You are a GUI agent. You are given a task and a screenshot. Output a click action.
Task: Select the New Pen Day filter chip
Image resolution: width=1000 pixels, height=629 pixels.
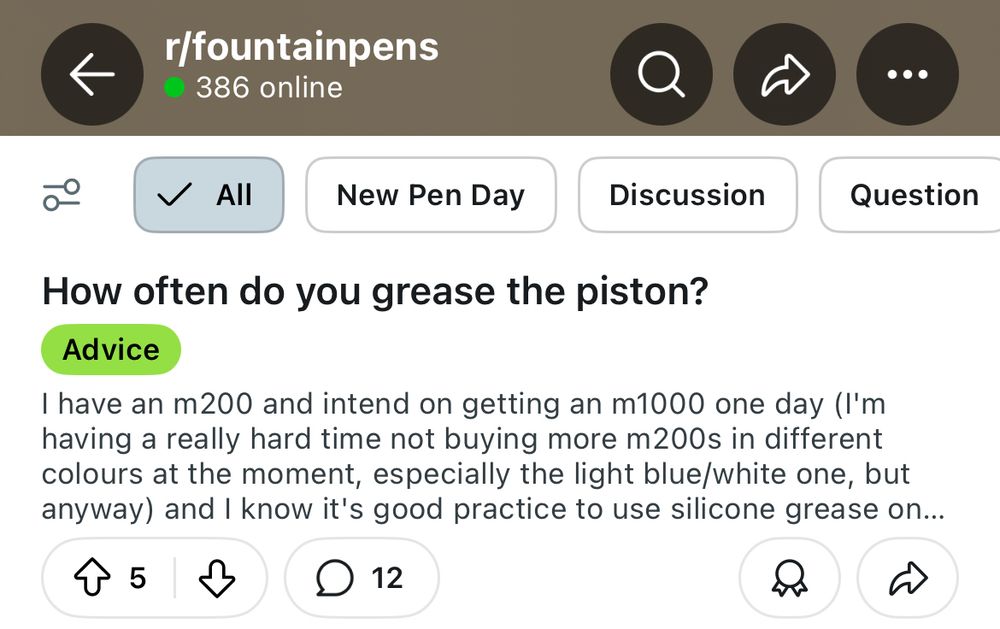click(x=430, y=195)
